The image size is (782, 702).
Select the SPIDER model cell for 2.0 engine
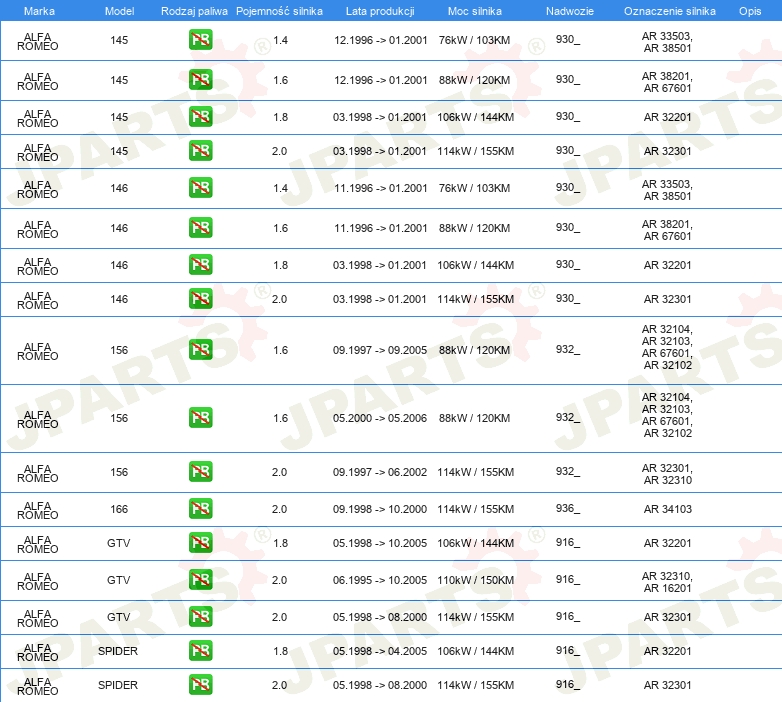(118, 685)
